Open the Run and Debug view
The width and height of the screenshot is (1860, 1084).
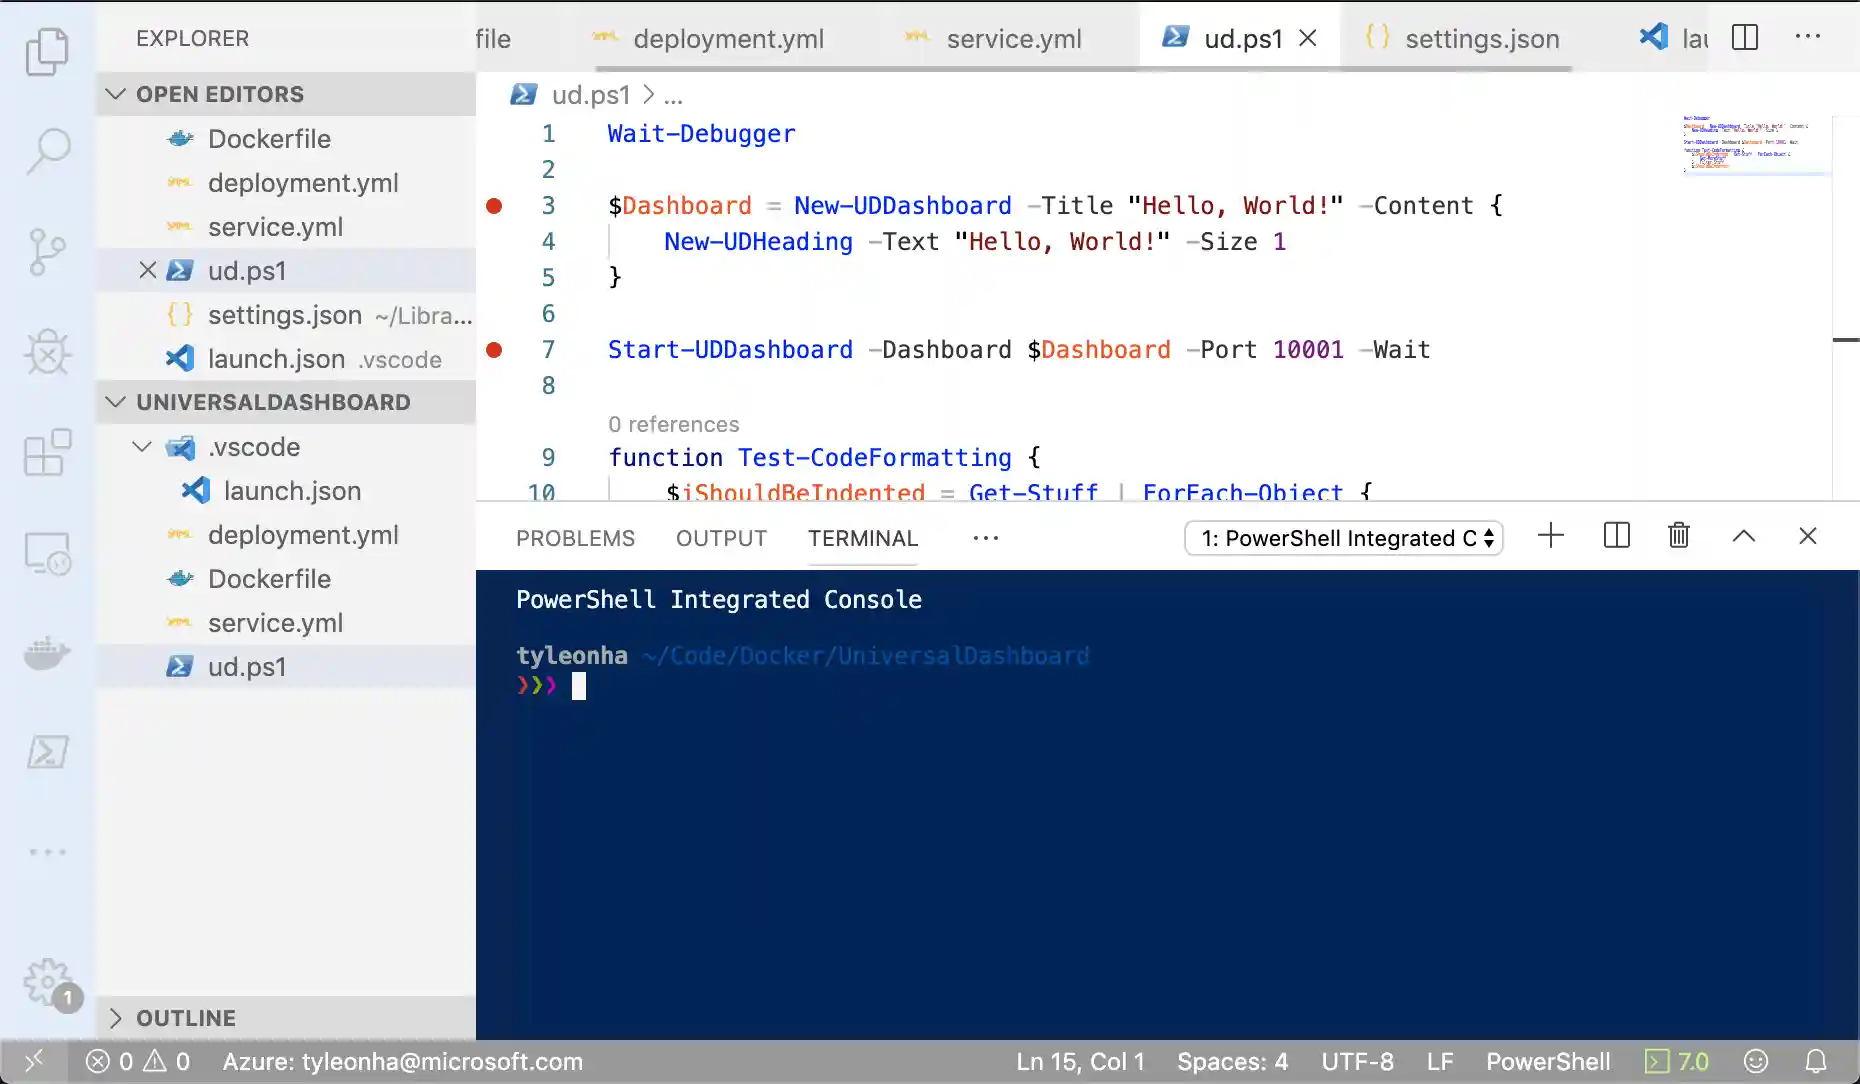coord(47,352)
